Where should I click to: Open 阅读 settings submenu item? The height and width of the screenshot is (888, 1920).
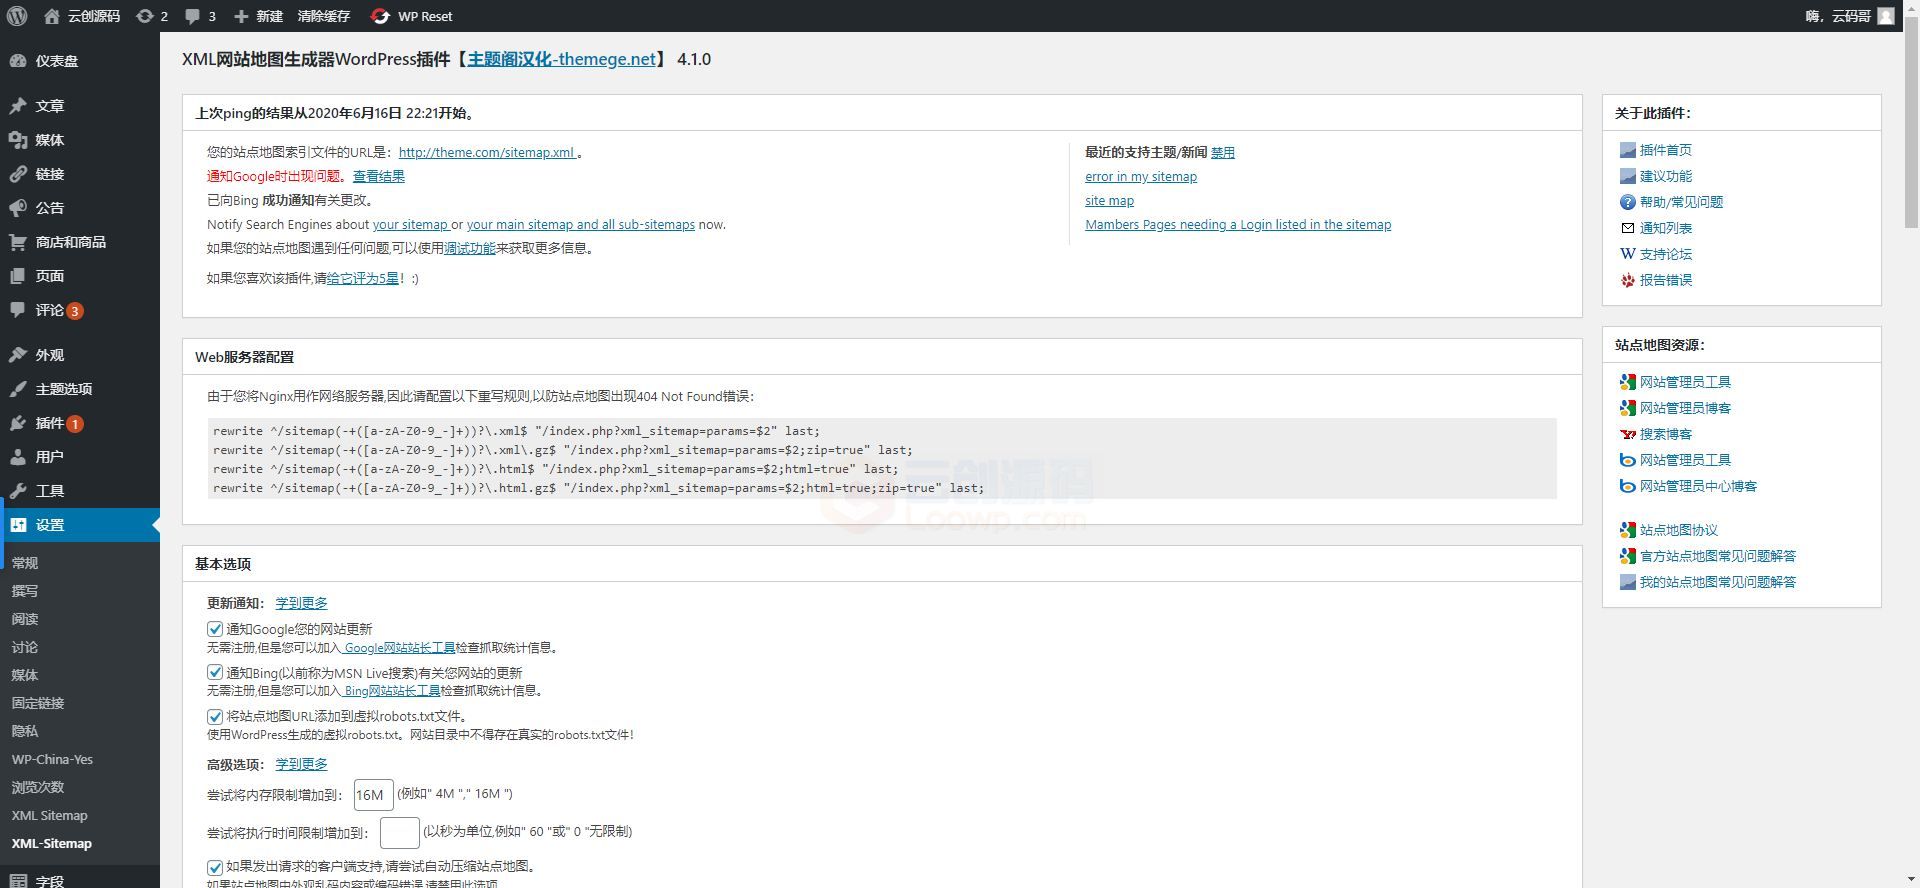click(25, 619)
